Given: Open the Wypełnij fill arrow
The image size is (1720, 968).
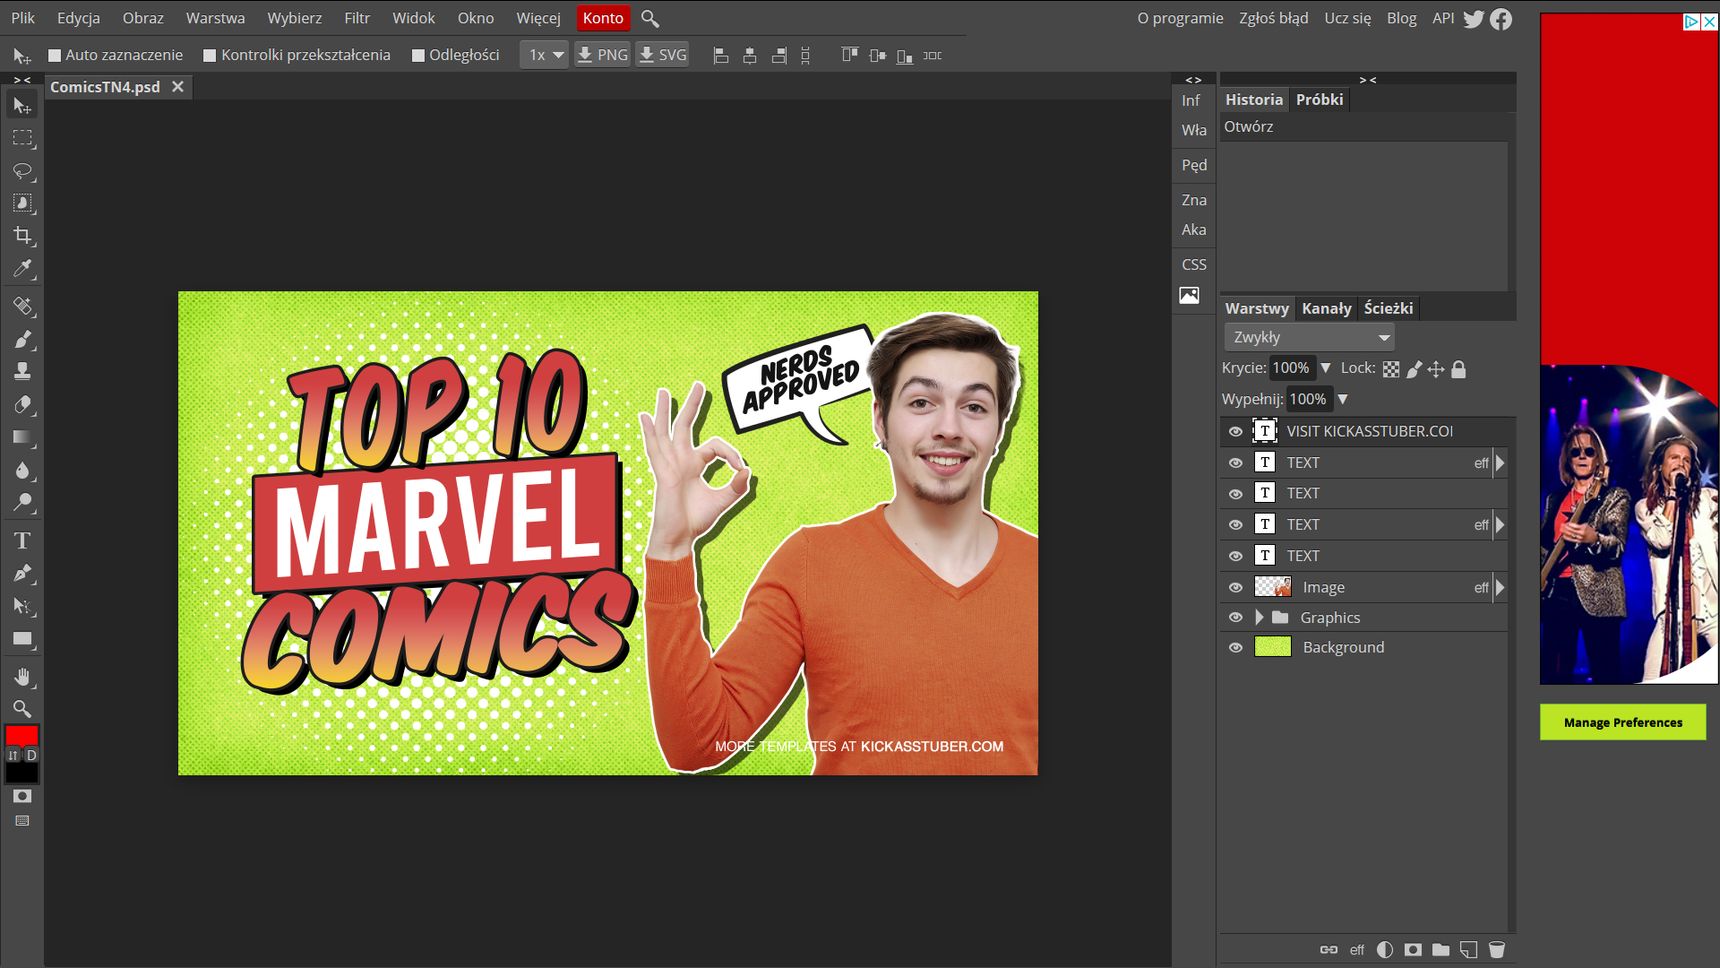Looking at the screenshot, I should [1343, 399].
